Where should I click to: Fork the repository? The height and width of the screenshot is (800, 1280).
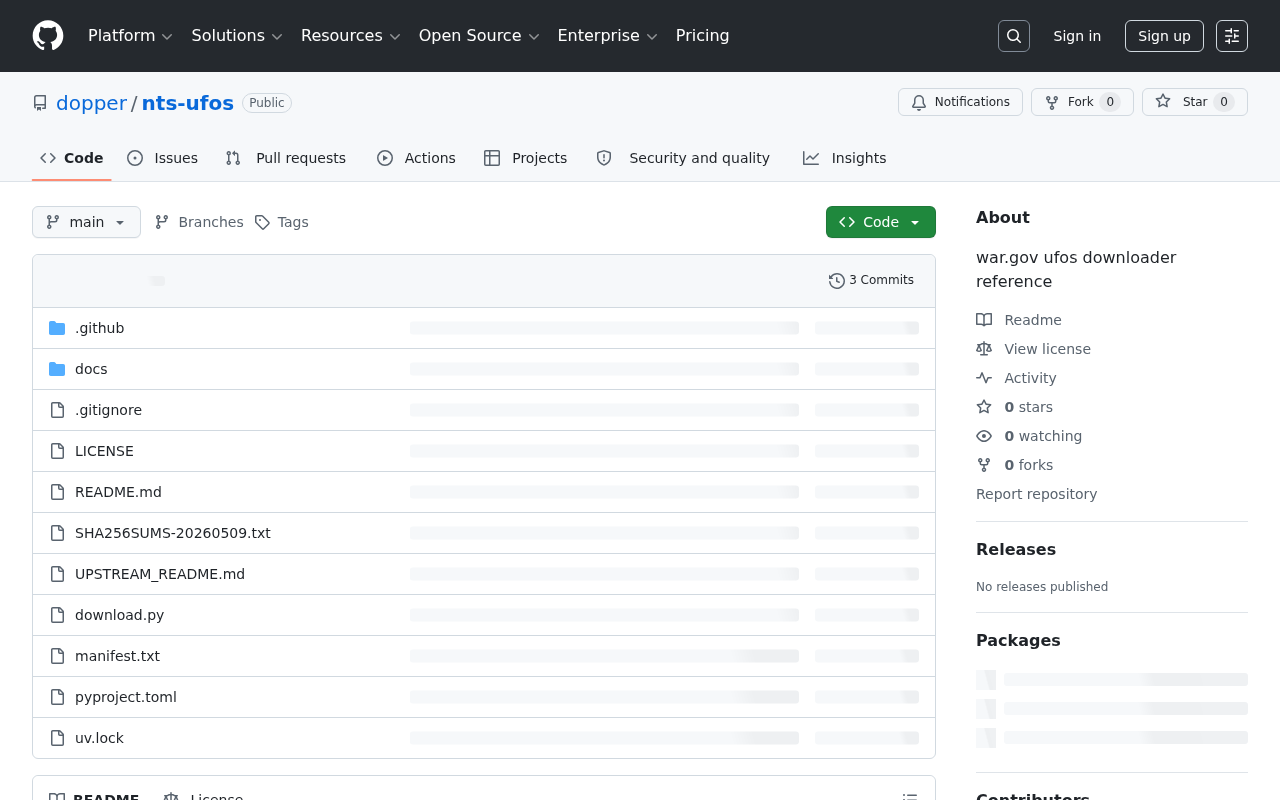(1082, 102)
